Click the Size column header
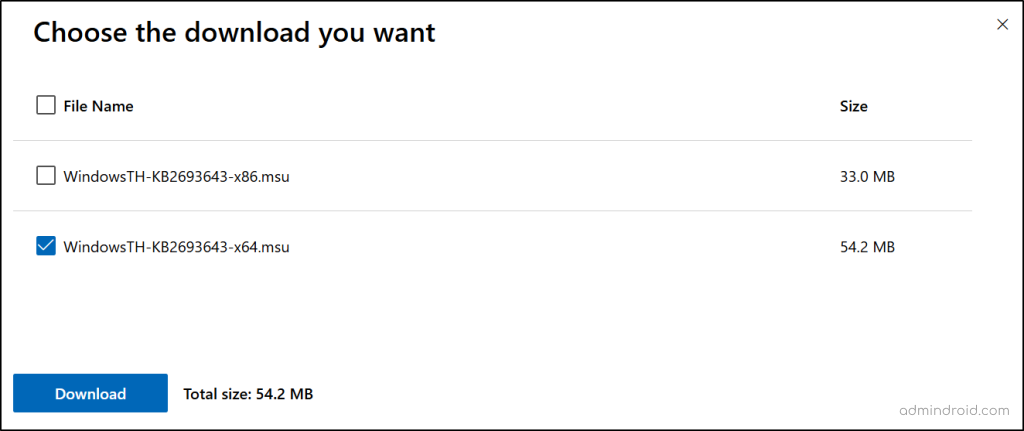 (x=853, y=106)
